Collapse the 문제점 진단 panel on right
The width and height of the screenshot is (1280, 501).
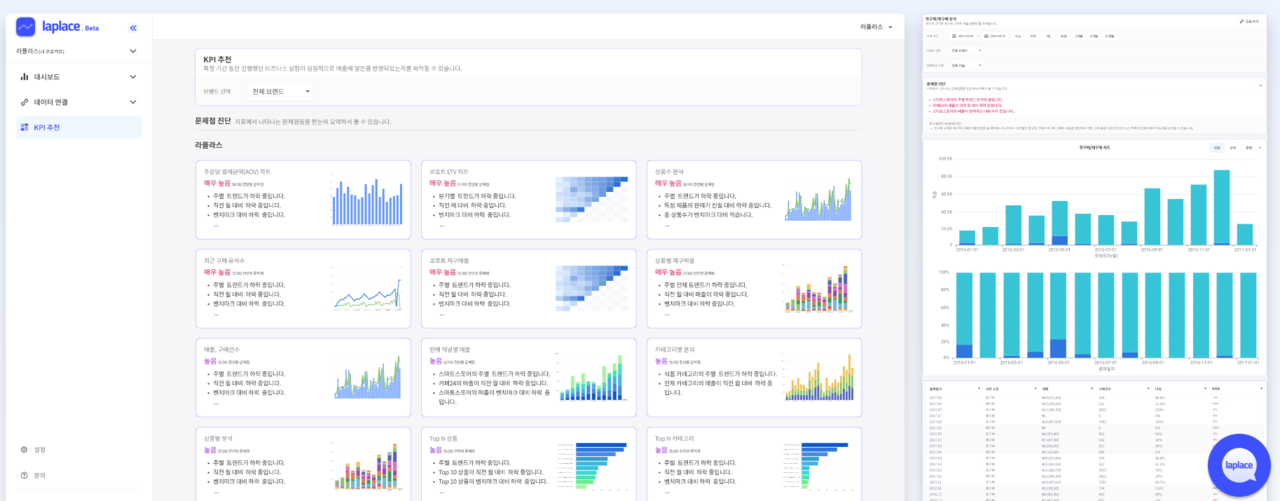click(1258, 86)
